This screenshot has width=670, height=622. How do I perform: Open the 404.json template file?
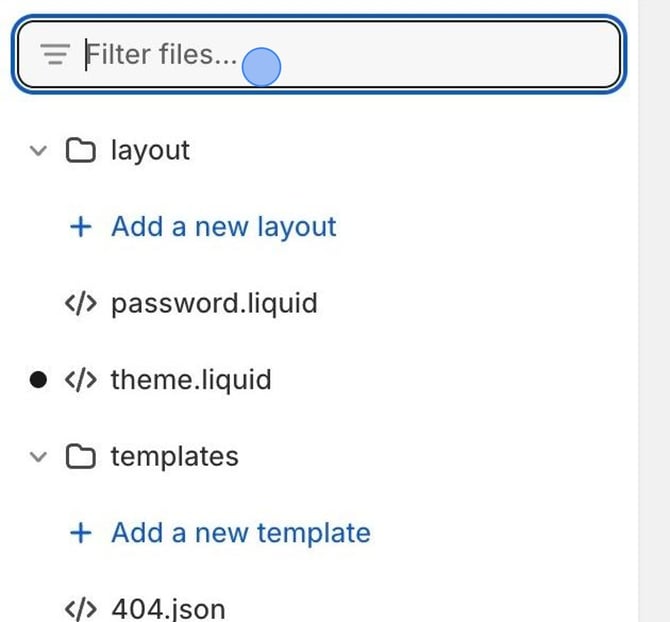tap(168, 608)
